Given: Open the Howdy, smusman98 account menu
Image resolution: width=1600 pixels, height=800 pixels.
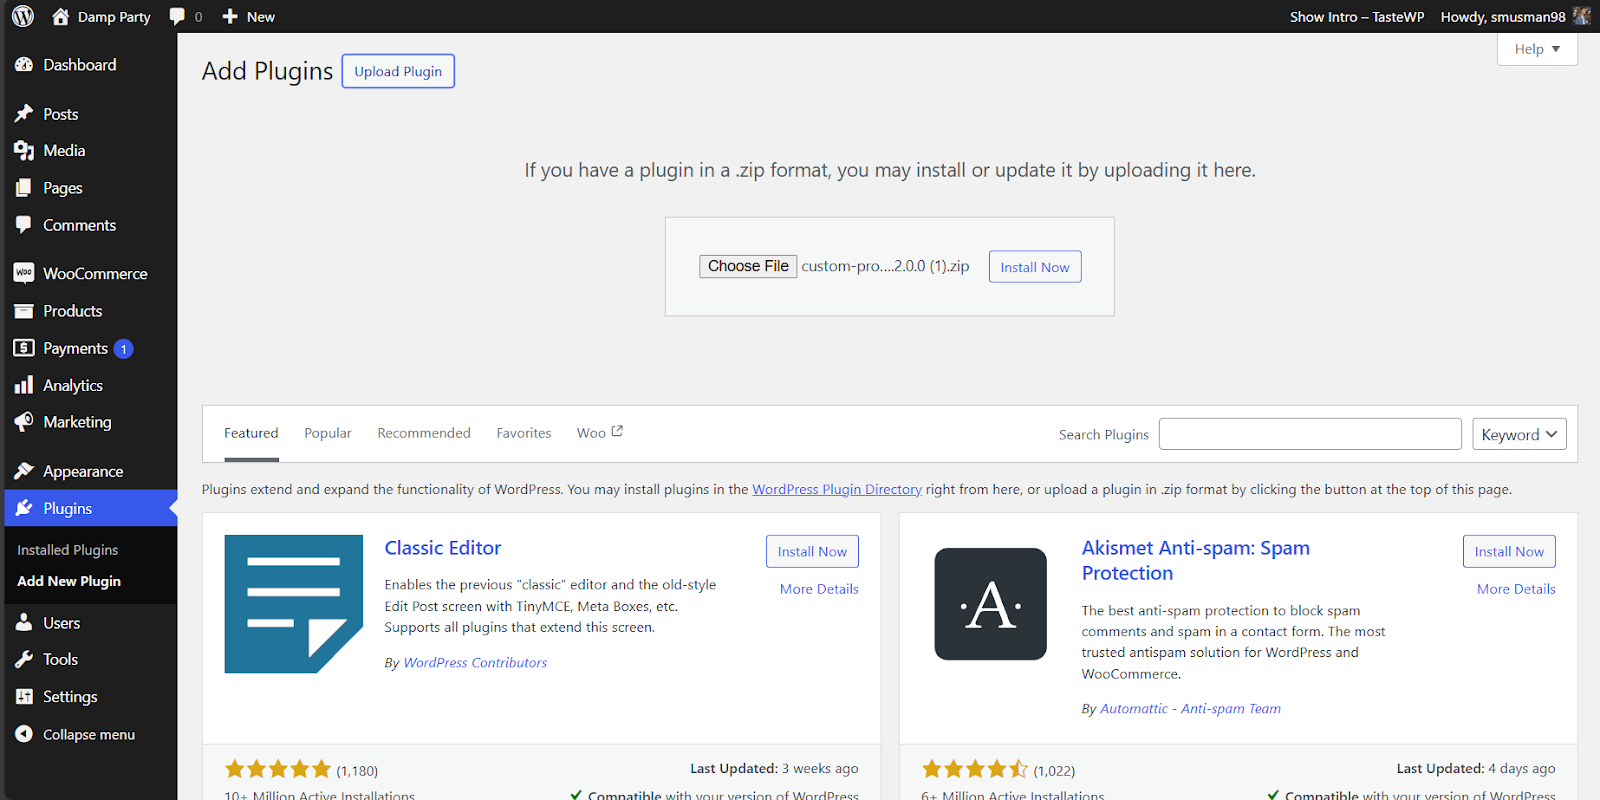Looking at the screenshot, I should click(x=1515, y=16).
